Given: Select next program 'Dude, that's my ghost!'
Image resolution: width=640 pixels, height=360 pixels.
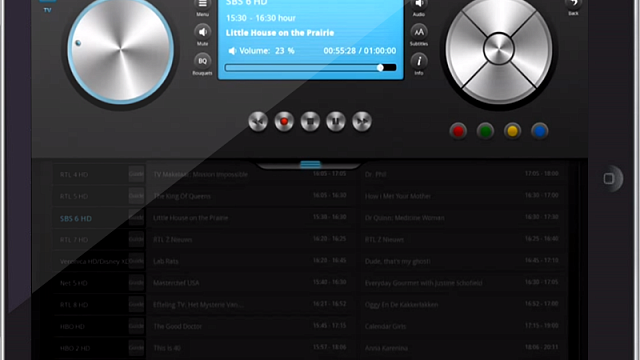Looking at the screenshot, I should pyautogui.click(x=398, y=261).
